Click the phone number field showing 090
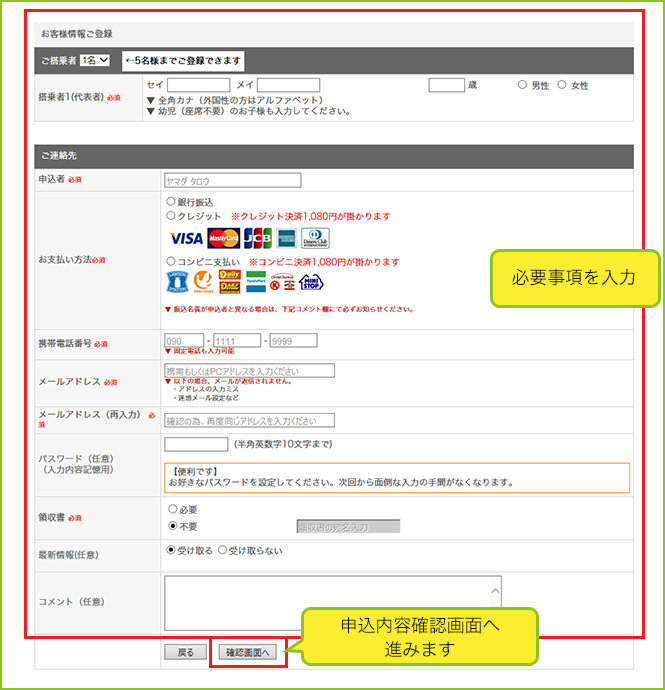Screen dimensions: 665x690 (184, 341)
